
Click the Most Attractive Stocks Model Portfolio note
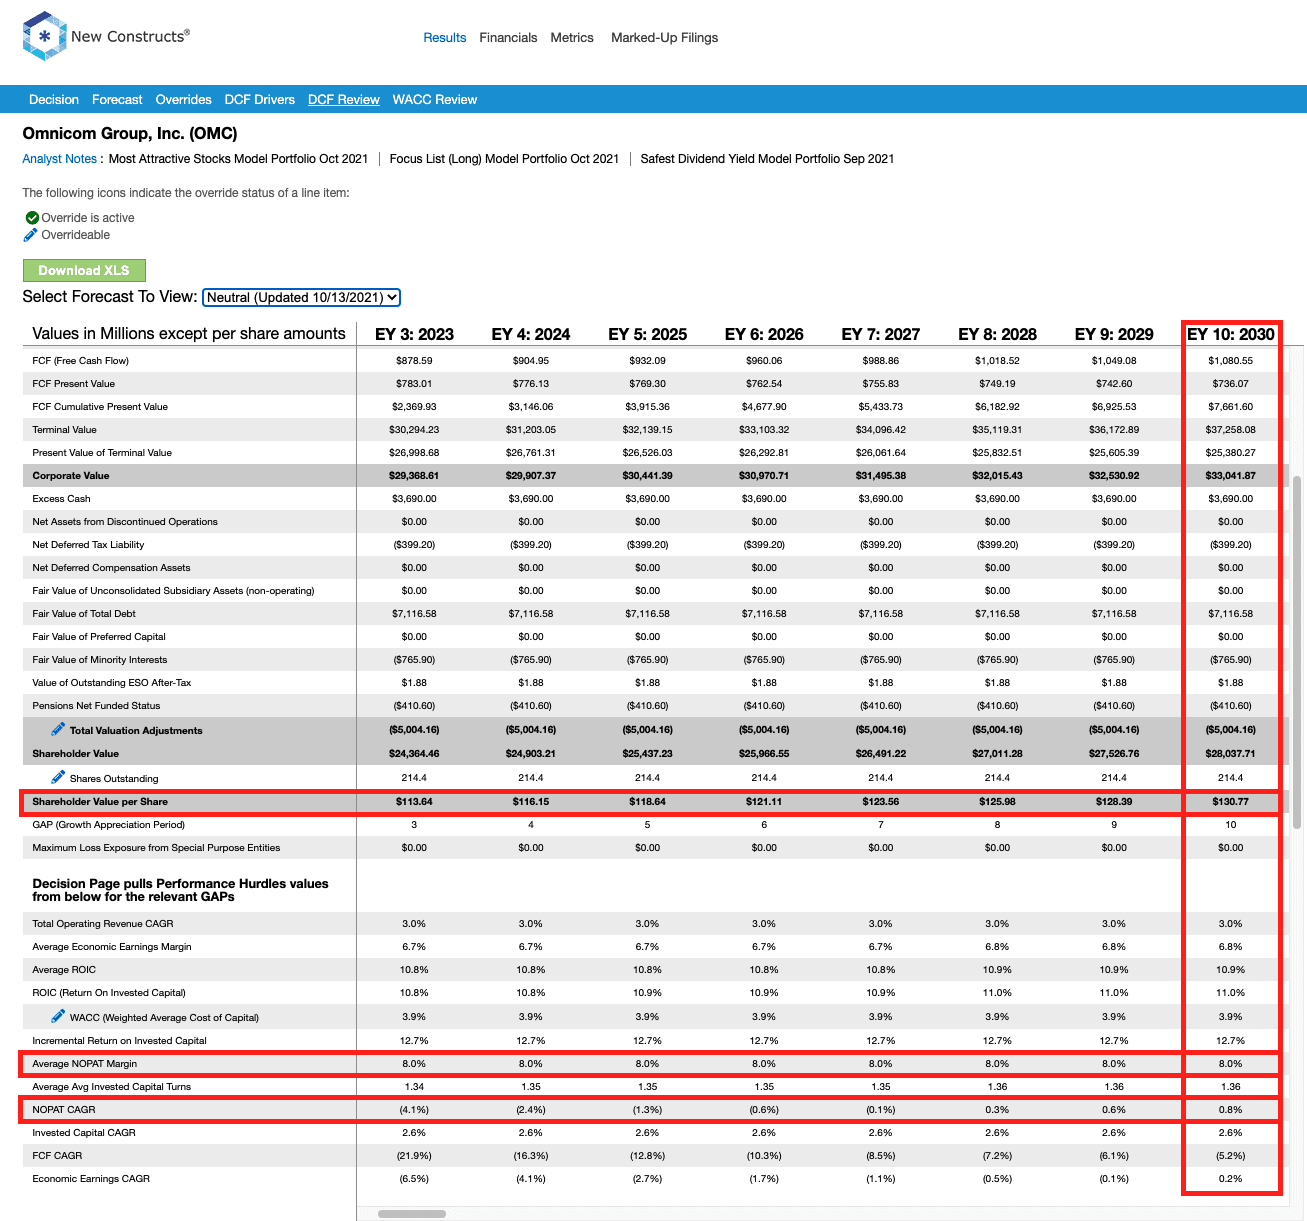coord(238,159)
